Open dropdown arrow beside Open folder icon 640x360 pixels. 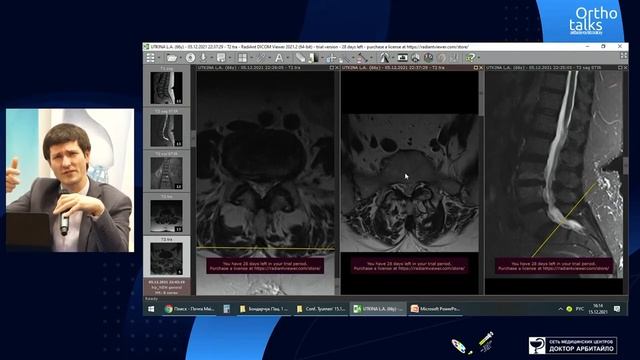pos(181,58)
